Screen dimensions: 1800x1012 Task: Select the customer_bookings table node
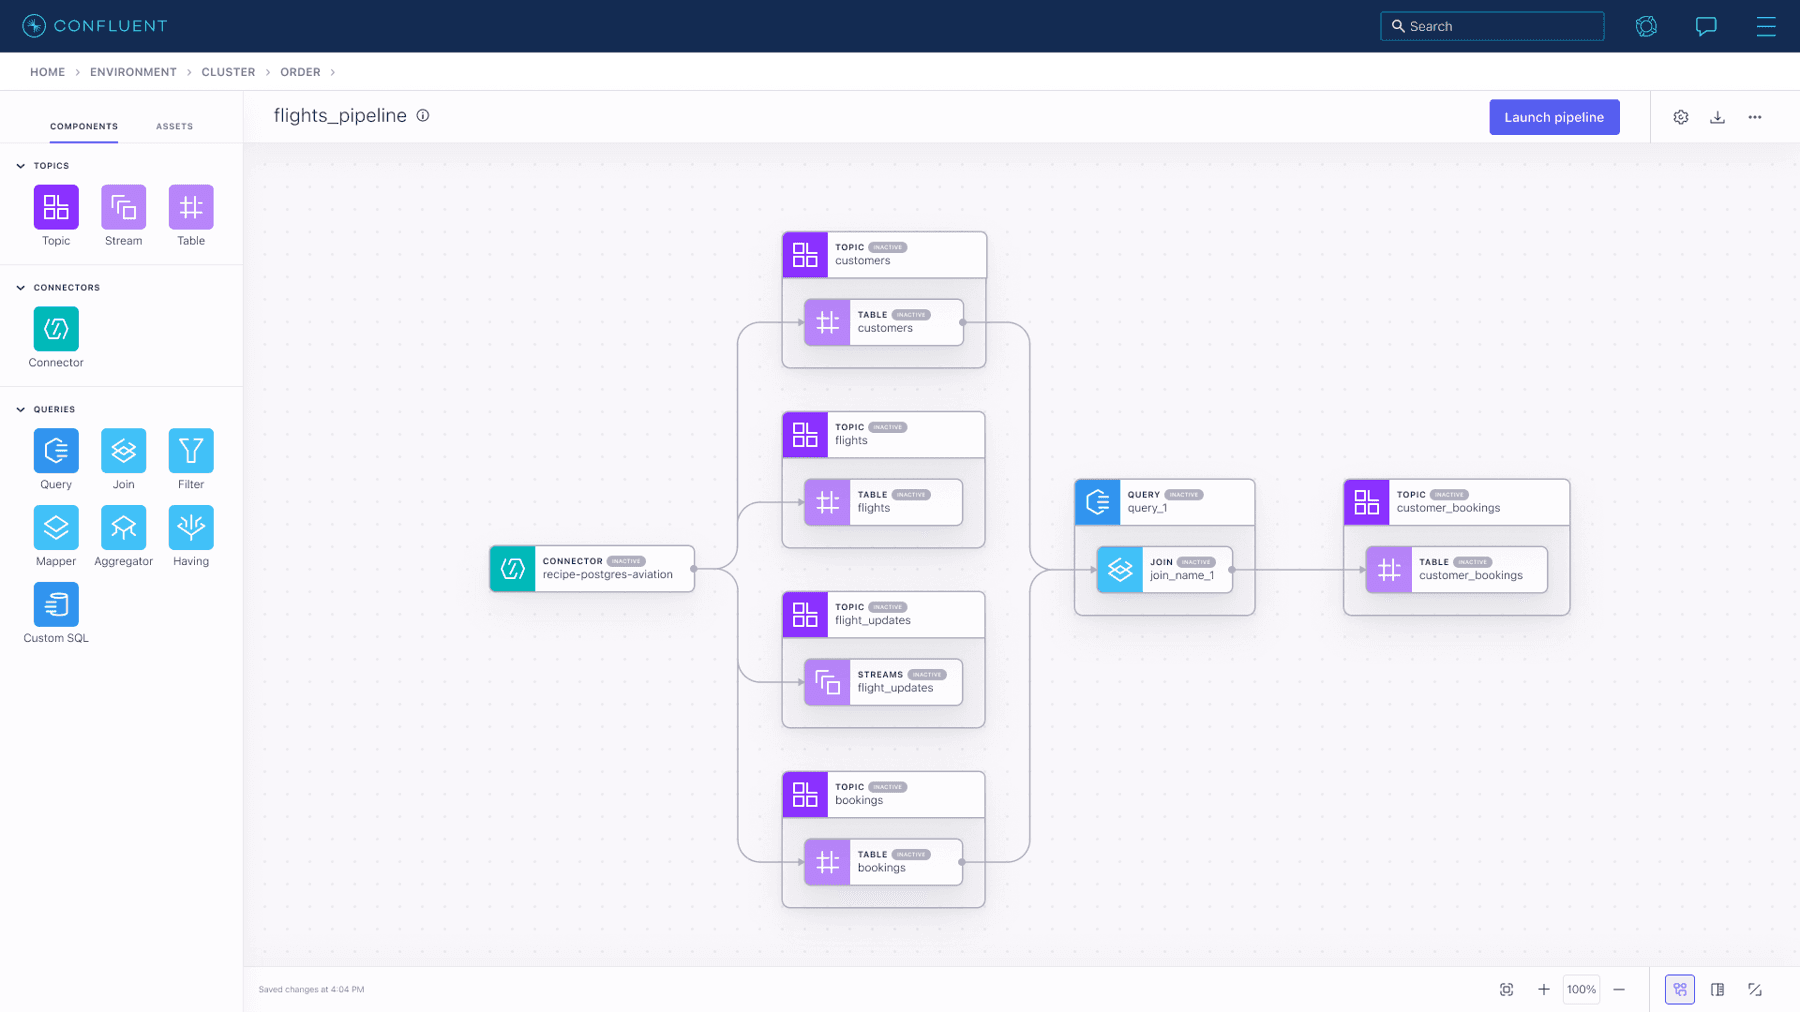coord(1456,569)
